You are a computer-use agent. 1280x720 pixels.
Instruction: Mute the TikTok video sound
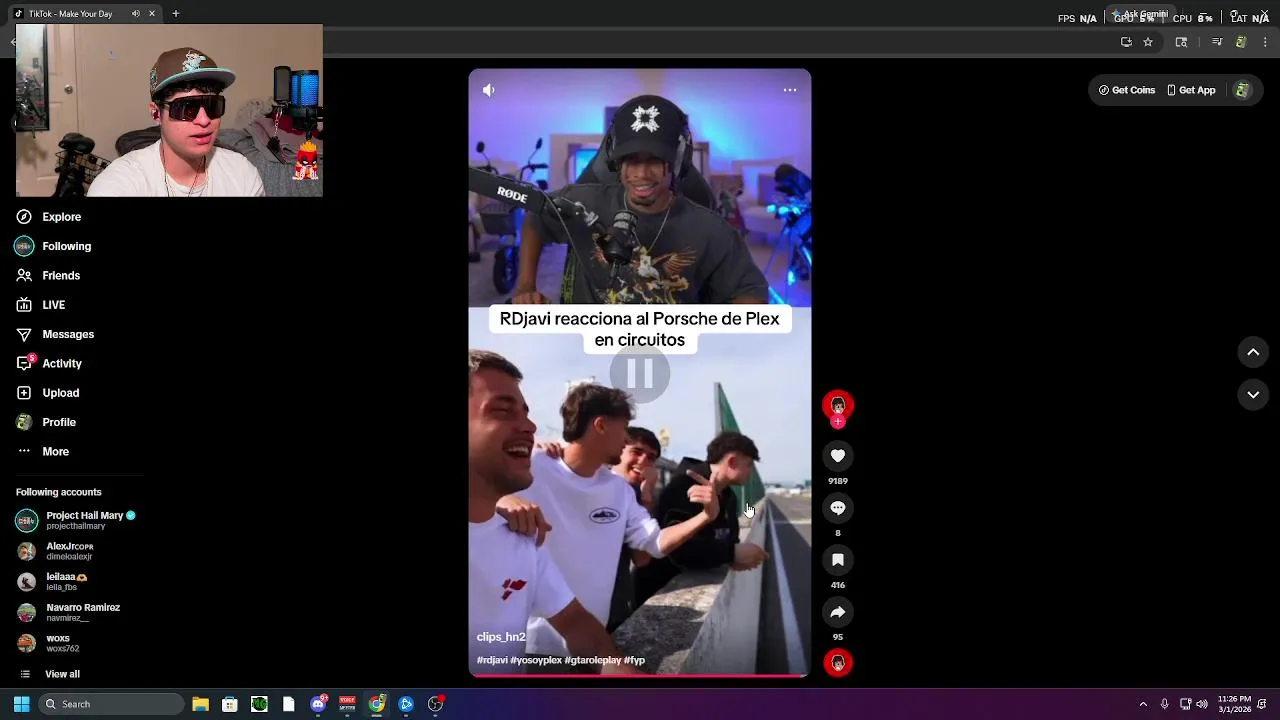coord(489,90)
